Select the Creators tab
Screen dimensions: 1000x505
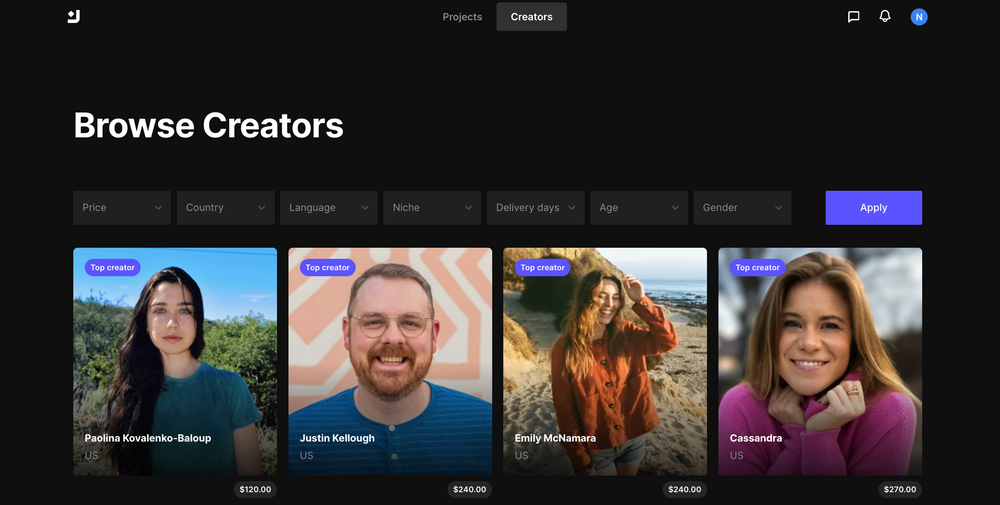[x=532, y=17]
